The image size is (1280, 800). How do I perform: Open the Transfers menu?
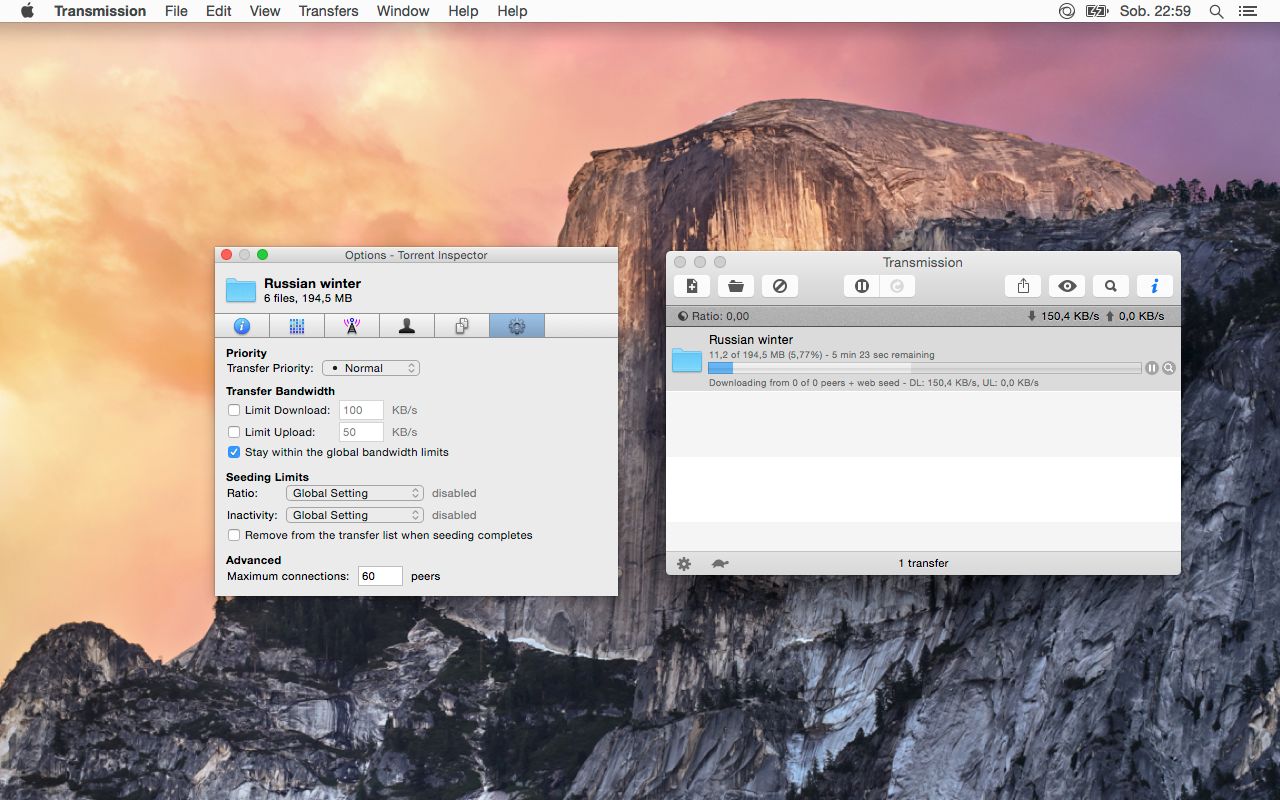point(328,11)
